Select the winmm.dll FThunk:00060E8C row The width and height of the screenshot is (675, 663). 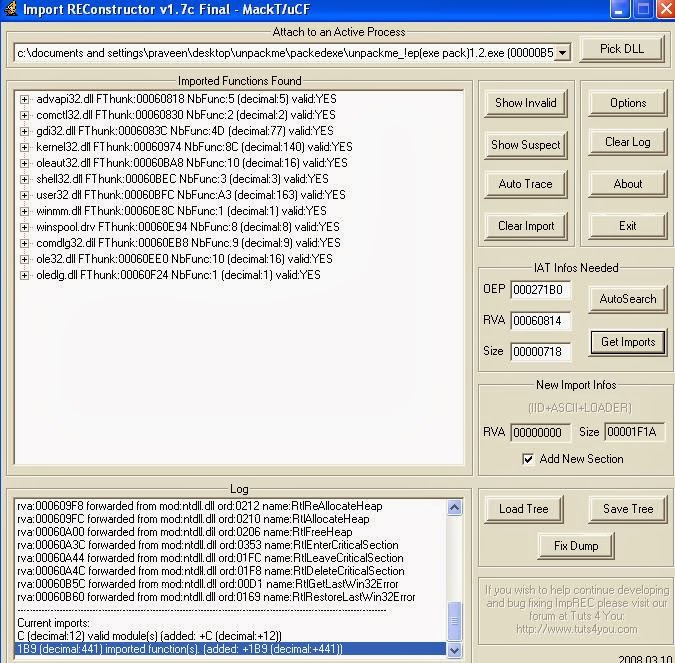point(181,211)
